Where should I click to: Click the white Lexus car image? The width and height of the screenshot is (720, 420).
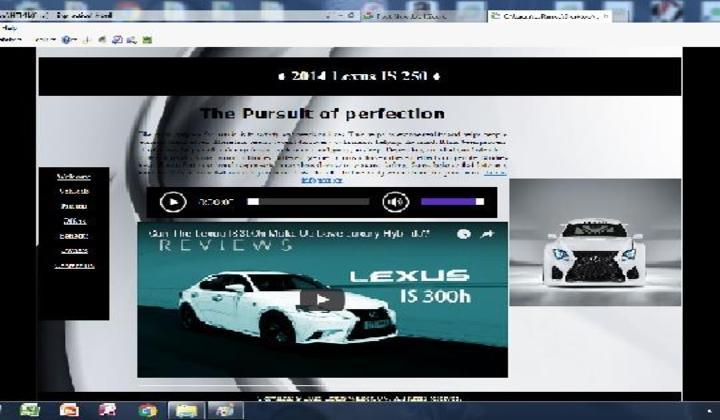click(595, 242)
